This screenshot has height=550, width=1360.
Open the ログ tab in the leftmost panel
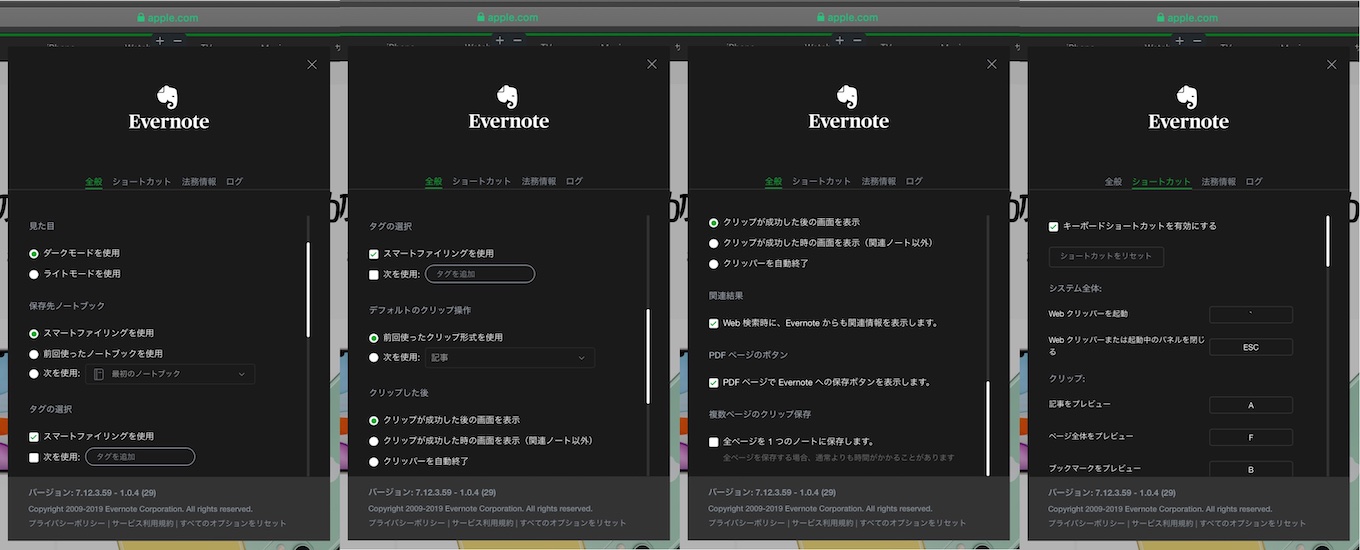pos(234,182)
